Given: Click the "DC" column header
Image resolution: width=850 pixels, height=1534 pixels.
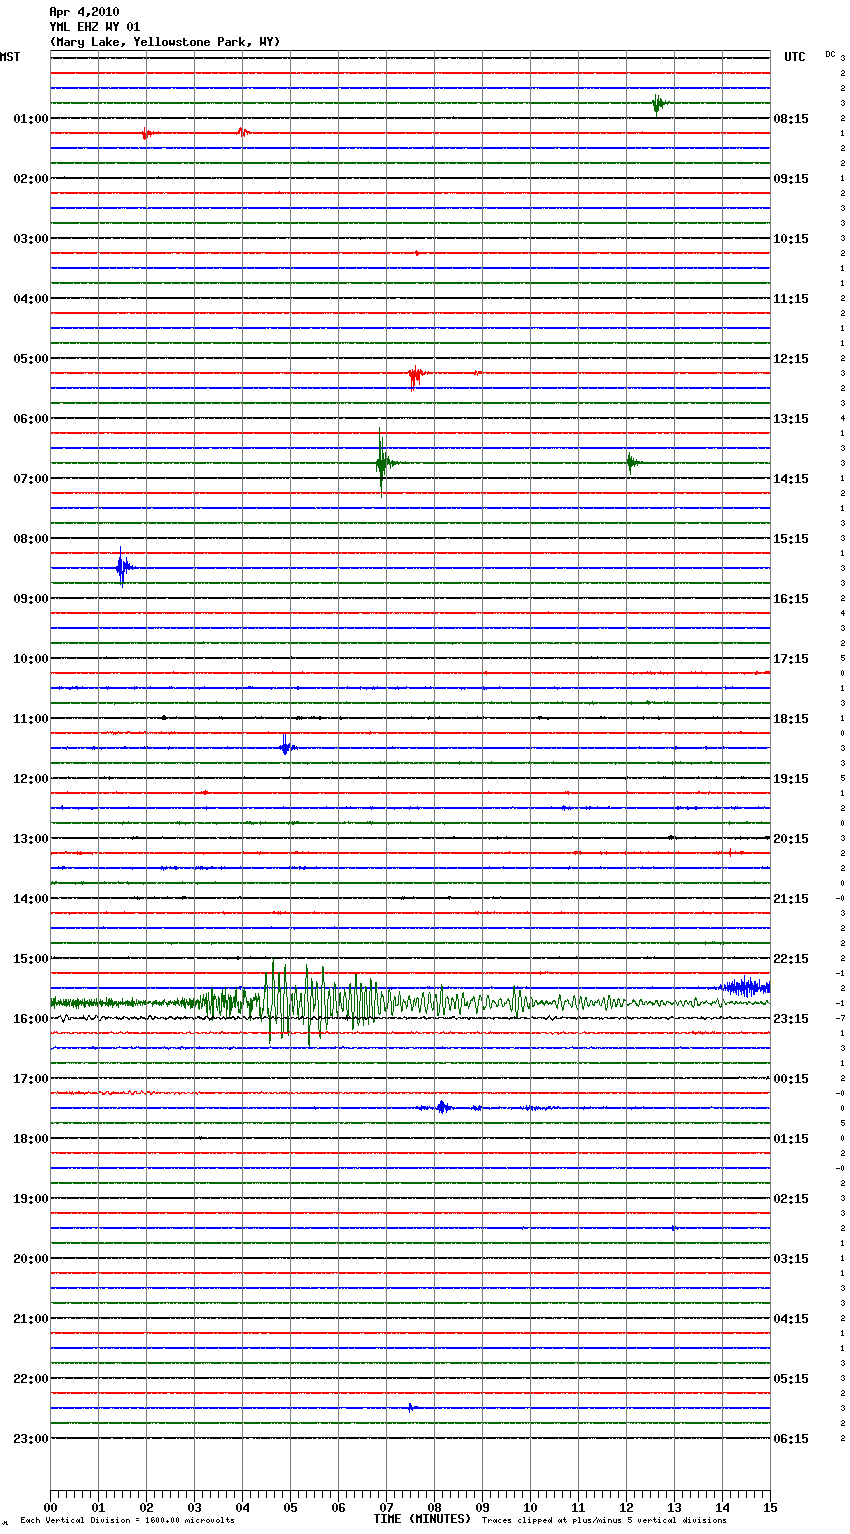Looking at the screenshot, I should pyautogui.click(x=830, y=54).
